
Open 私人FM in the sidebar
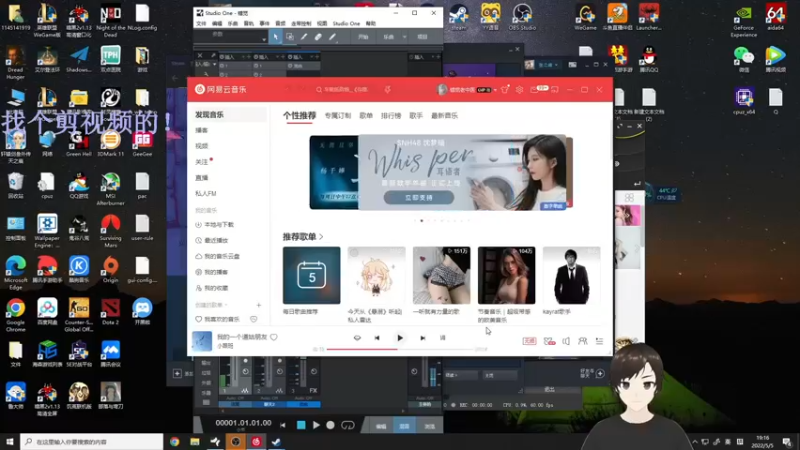[x=206, y=193]
